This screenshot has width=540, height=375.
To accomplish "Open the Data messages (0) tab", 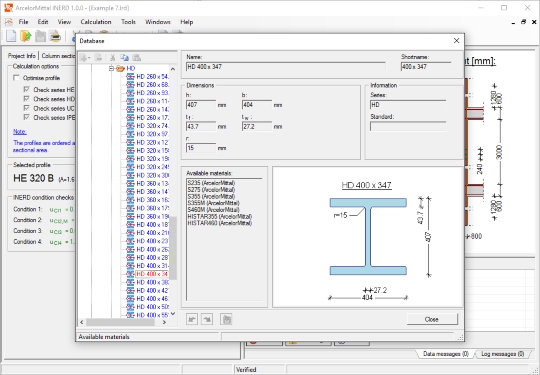I will 446,354.
